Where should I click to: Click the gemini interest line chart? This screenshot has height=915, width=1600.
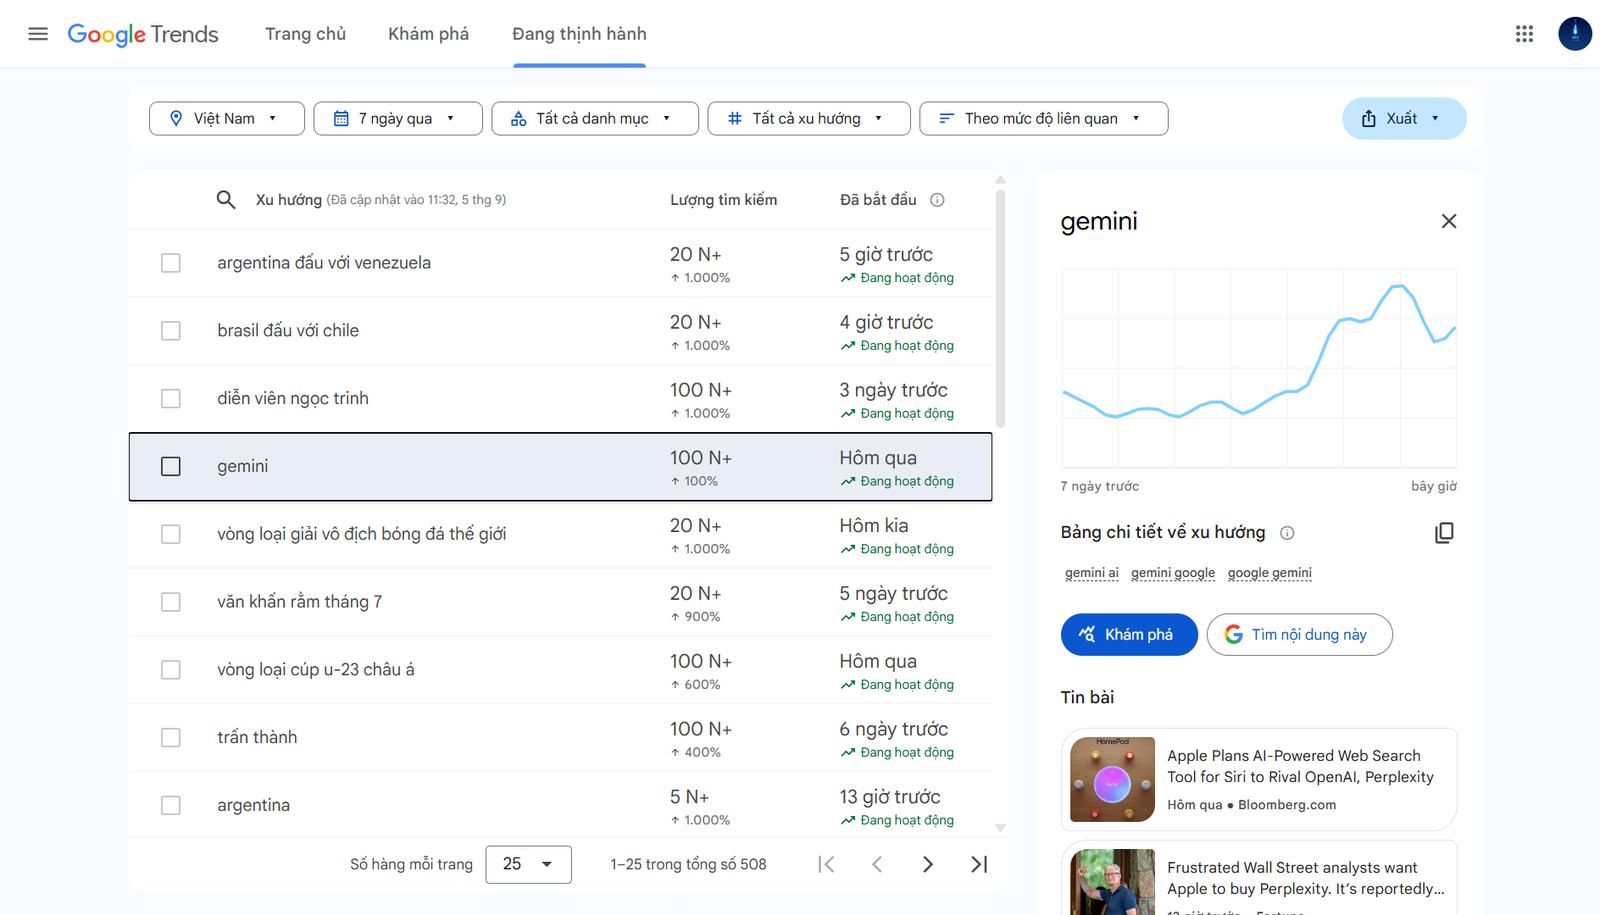click(1259, 368)
